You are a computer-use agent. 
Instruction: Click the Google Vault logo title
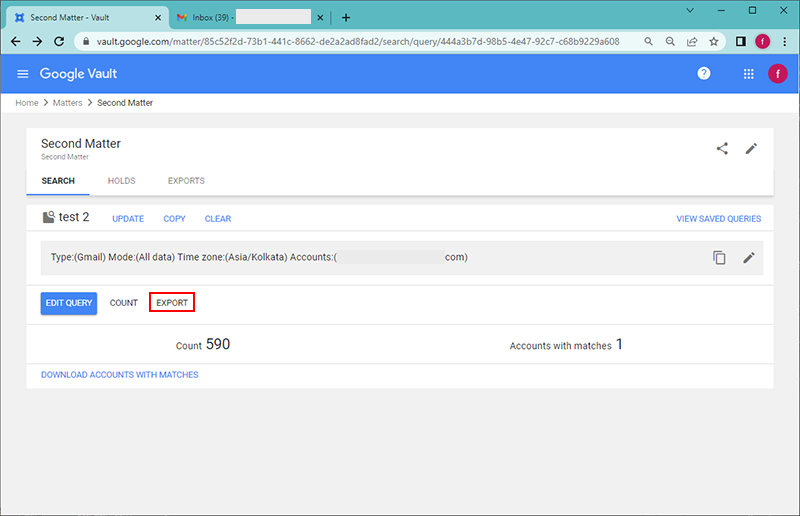tap(79, 74)
